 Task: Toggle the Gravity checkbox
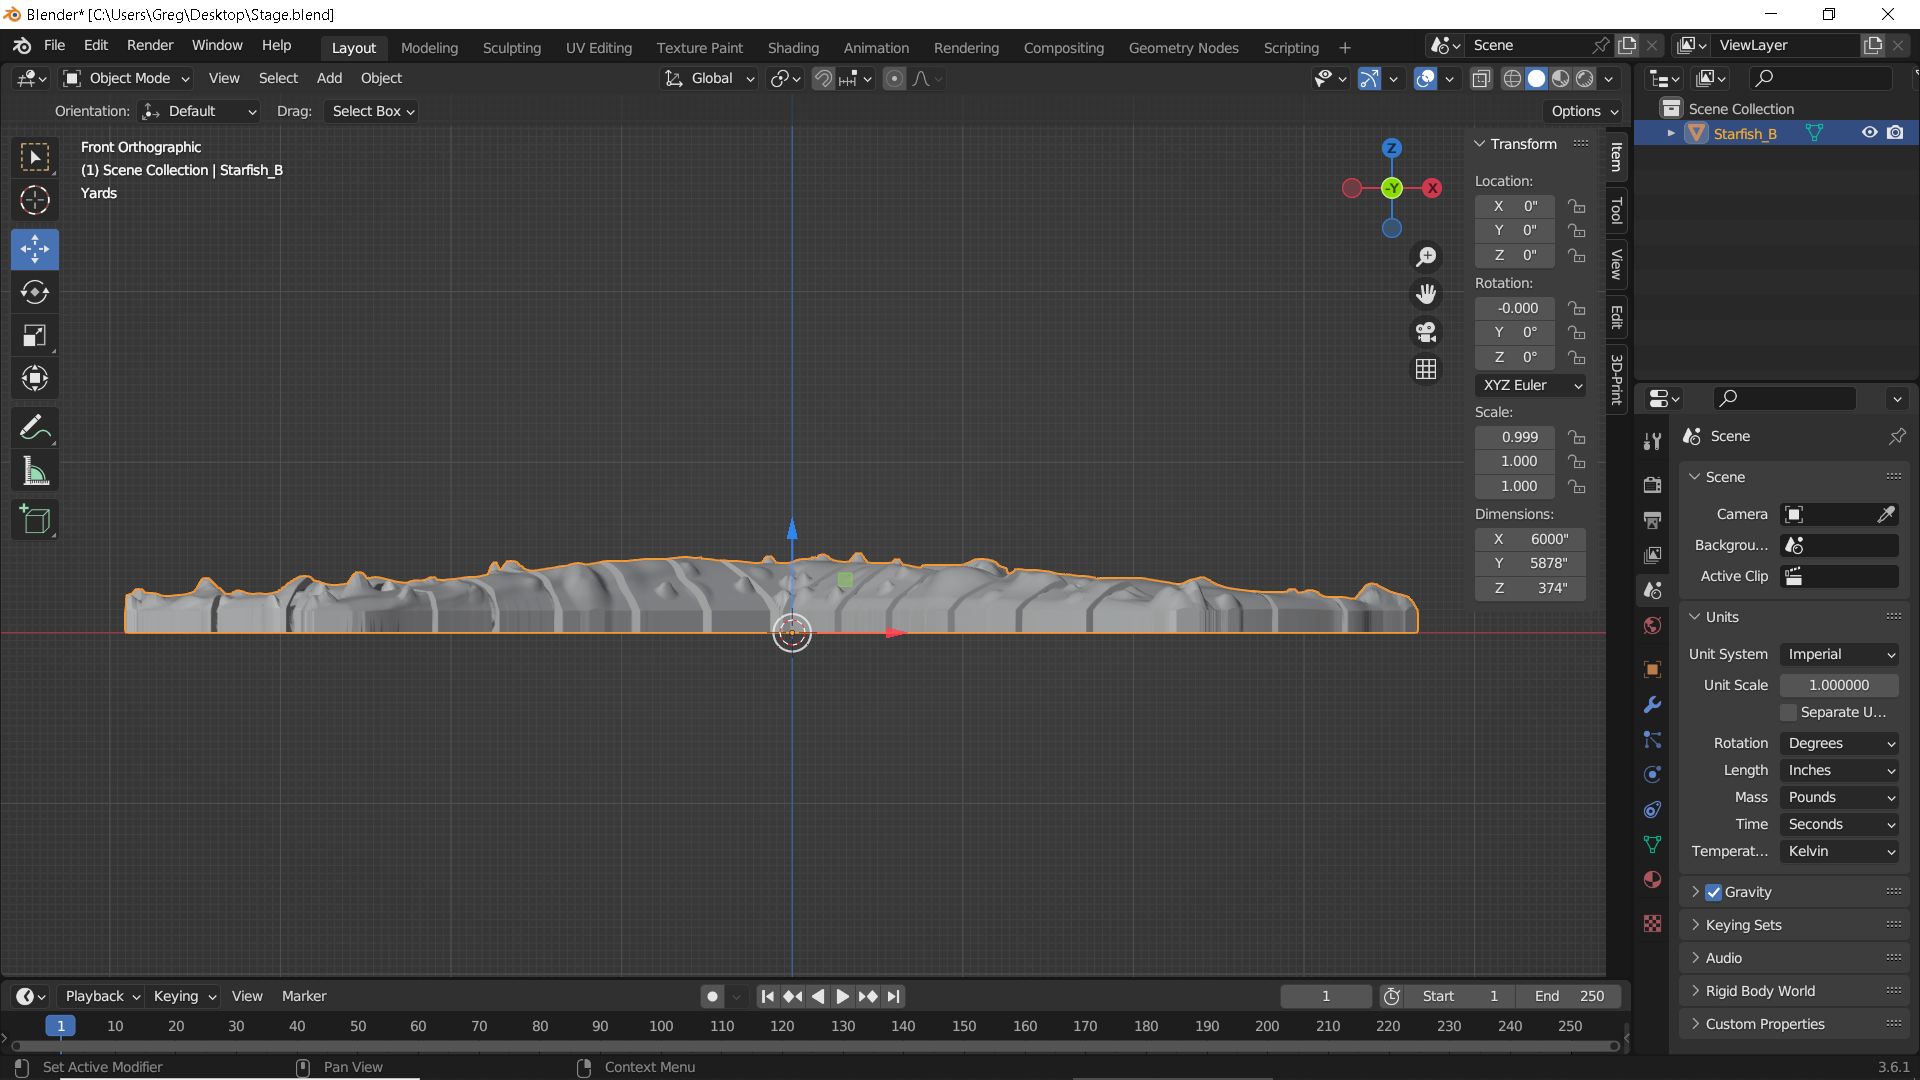[x=1713, y=892]
